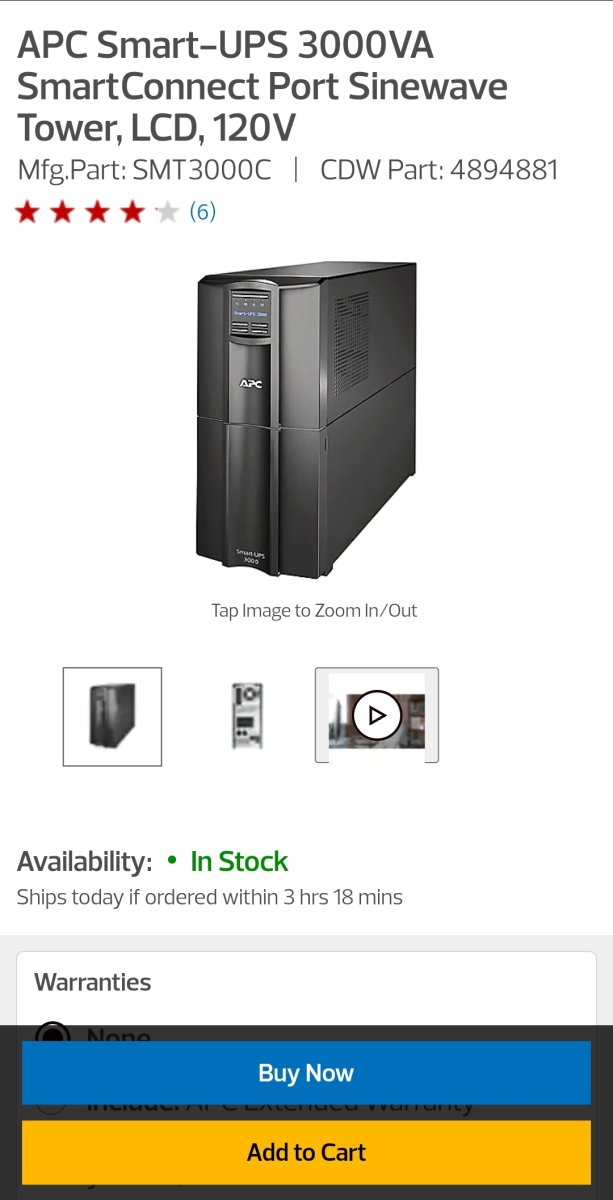This screenshot has width=613, height=1200.
Task: Click the green in-stock dot indicator
Action: (172, 861)
